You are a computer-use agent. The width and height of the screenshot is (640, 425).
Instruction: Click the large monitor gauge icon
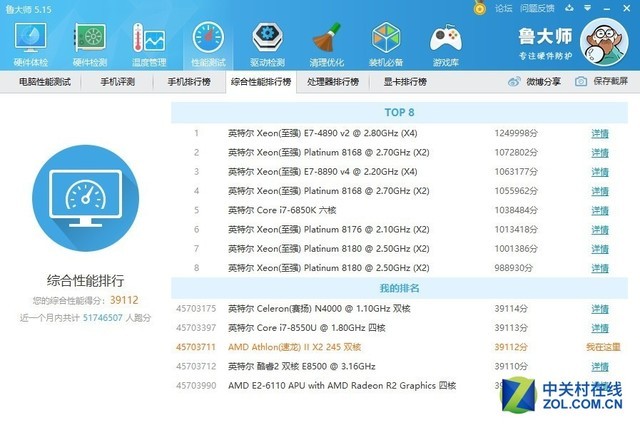coord(85,198)
